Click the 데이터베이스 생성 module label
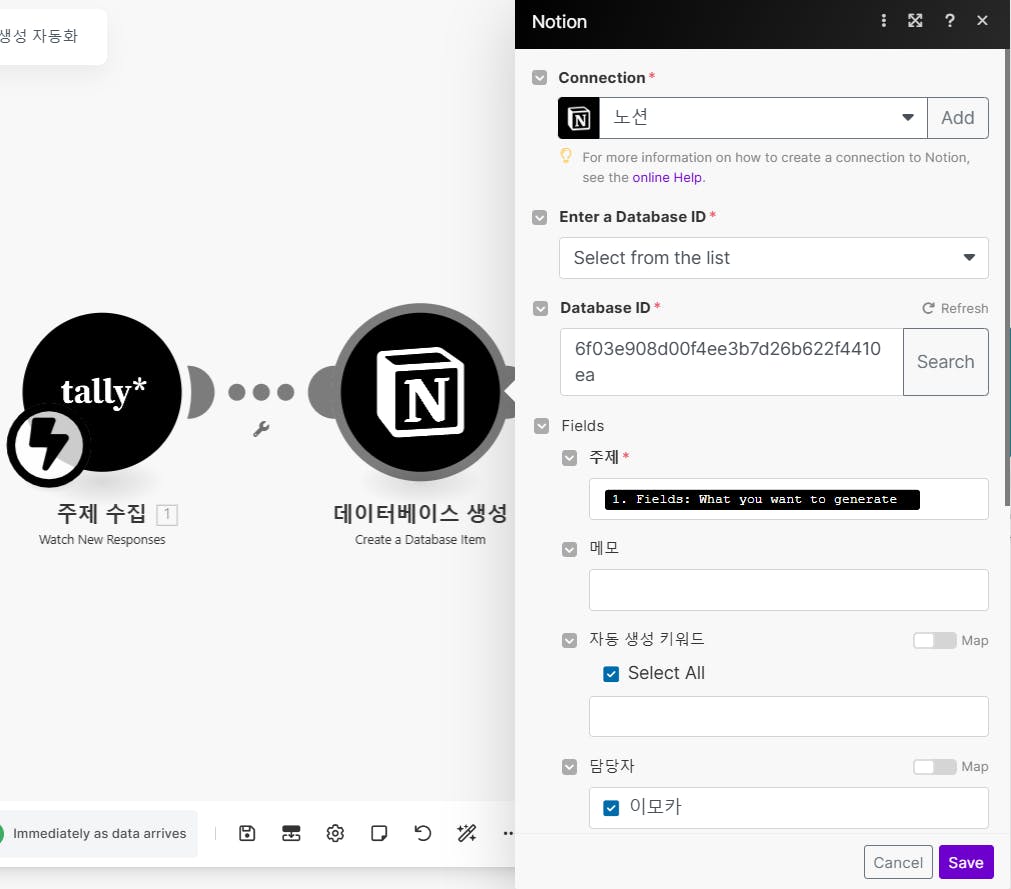The width and height of the screenshot is (1011, 889). (x=420, y=514)
